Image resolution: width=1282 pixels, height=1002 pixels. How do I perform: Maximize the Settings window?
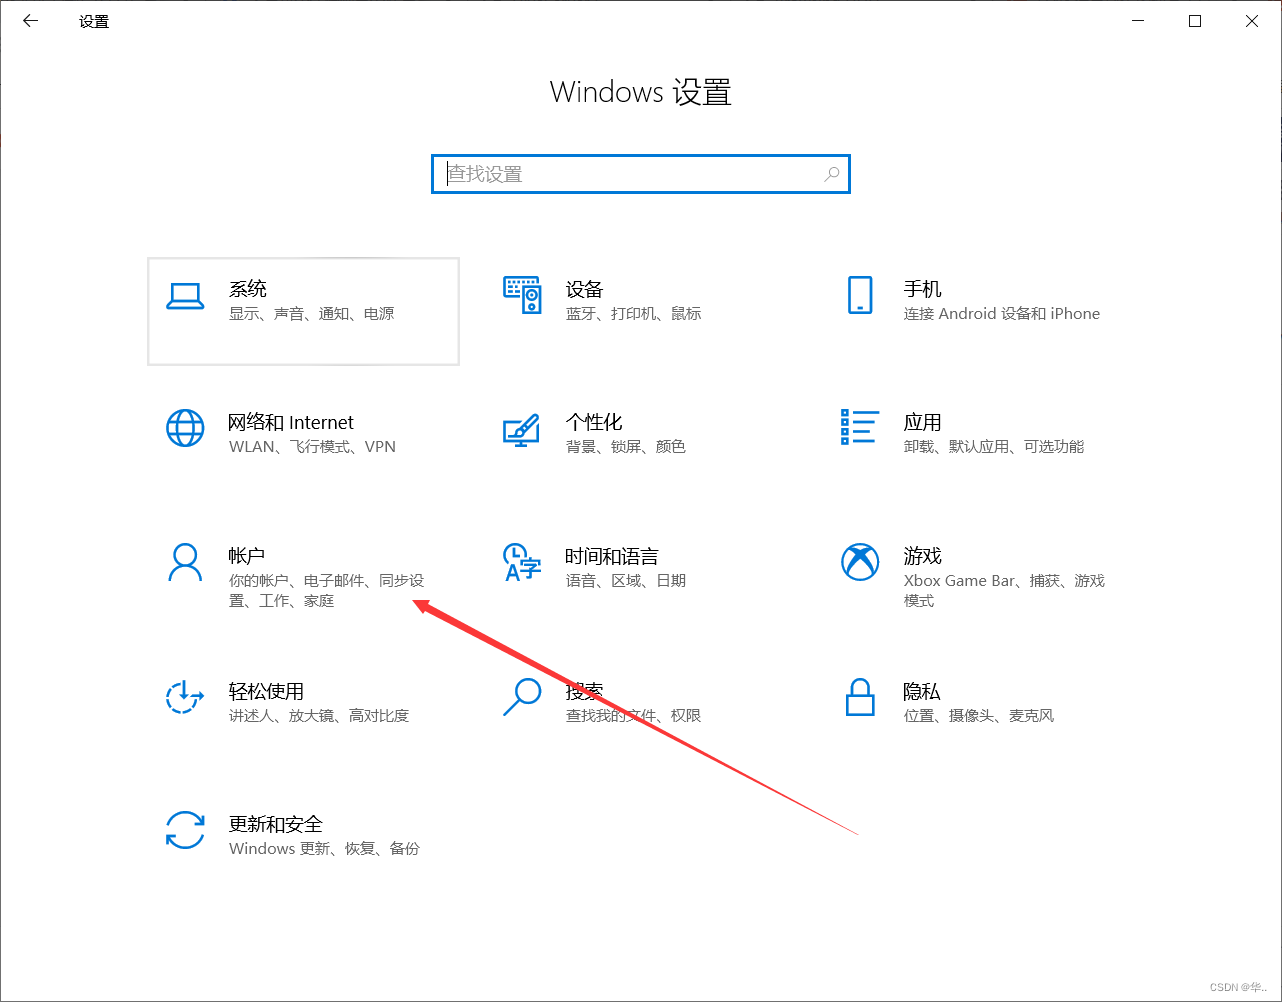pos(1195,21)
